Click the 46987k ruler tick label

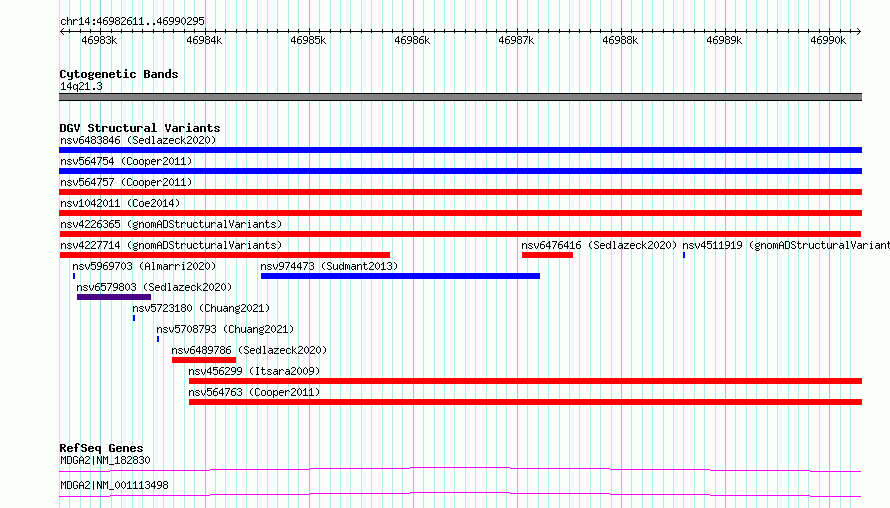(x=516, y=40)
